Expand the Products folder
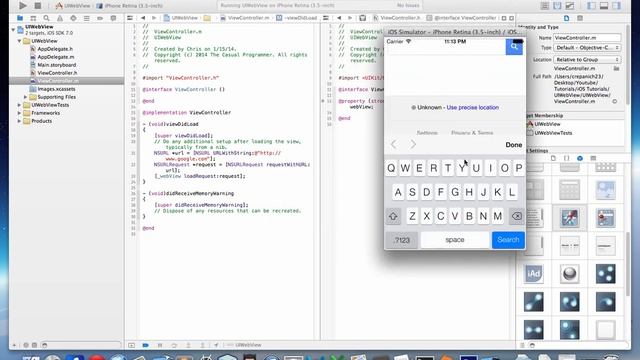 [x=19, y=121]
